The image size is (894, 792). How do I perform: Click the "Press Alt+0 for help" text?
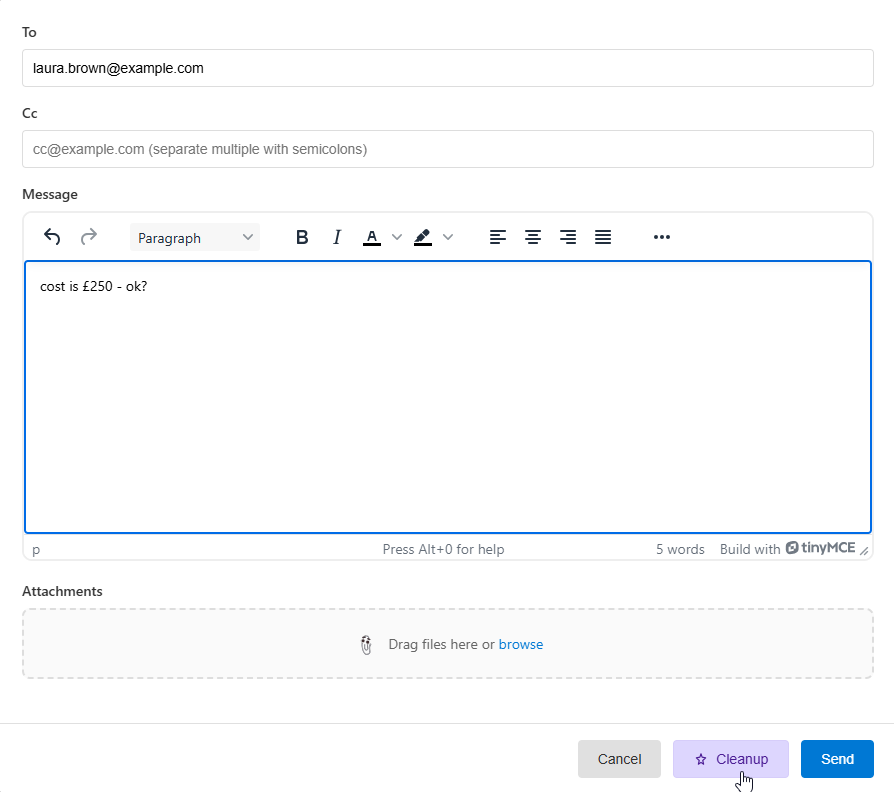(x=443, y=549)
